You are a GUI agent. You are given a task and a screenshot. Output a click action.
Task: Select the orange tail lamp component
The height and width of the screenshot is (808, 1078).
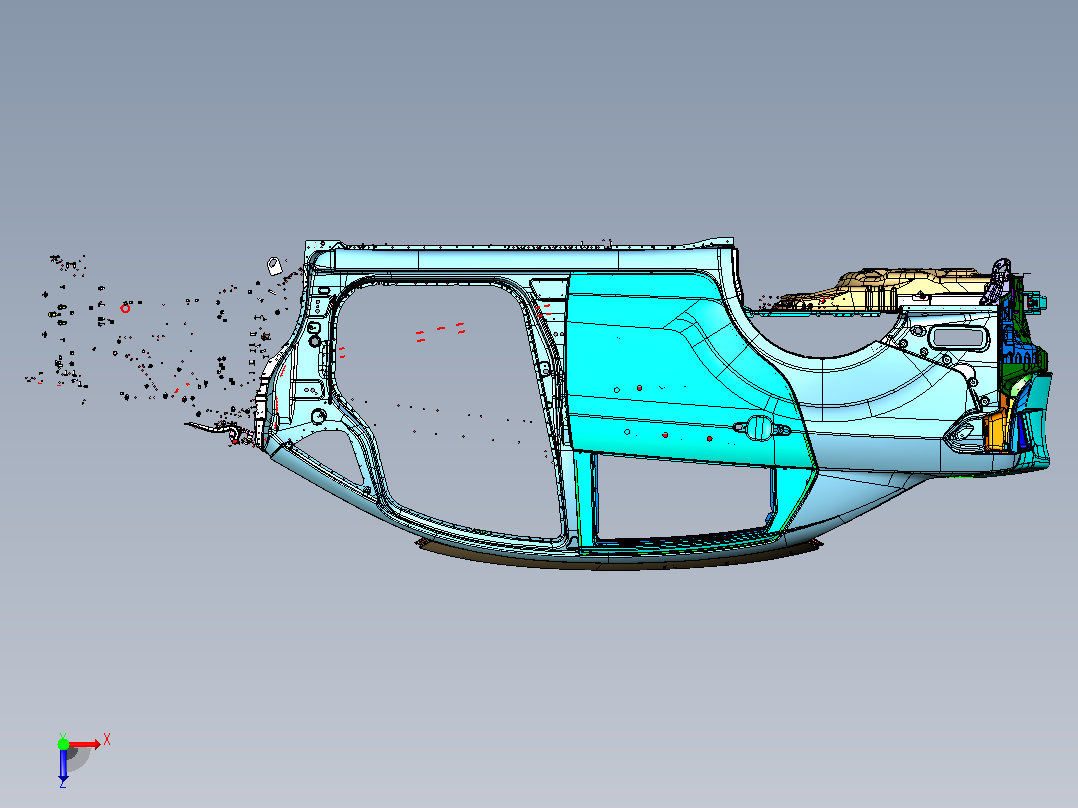(996, 432)
